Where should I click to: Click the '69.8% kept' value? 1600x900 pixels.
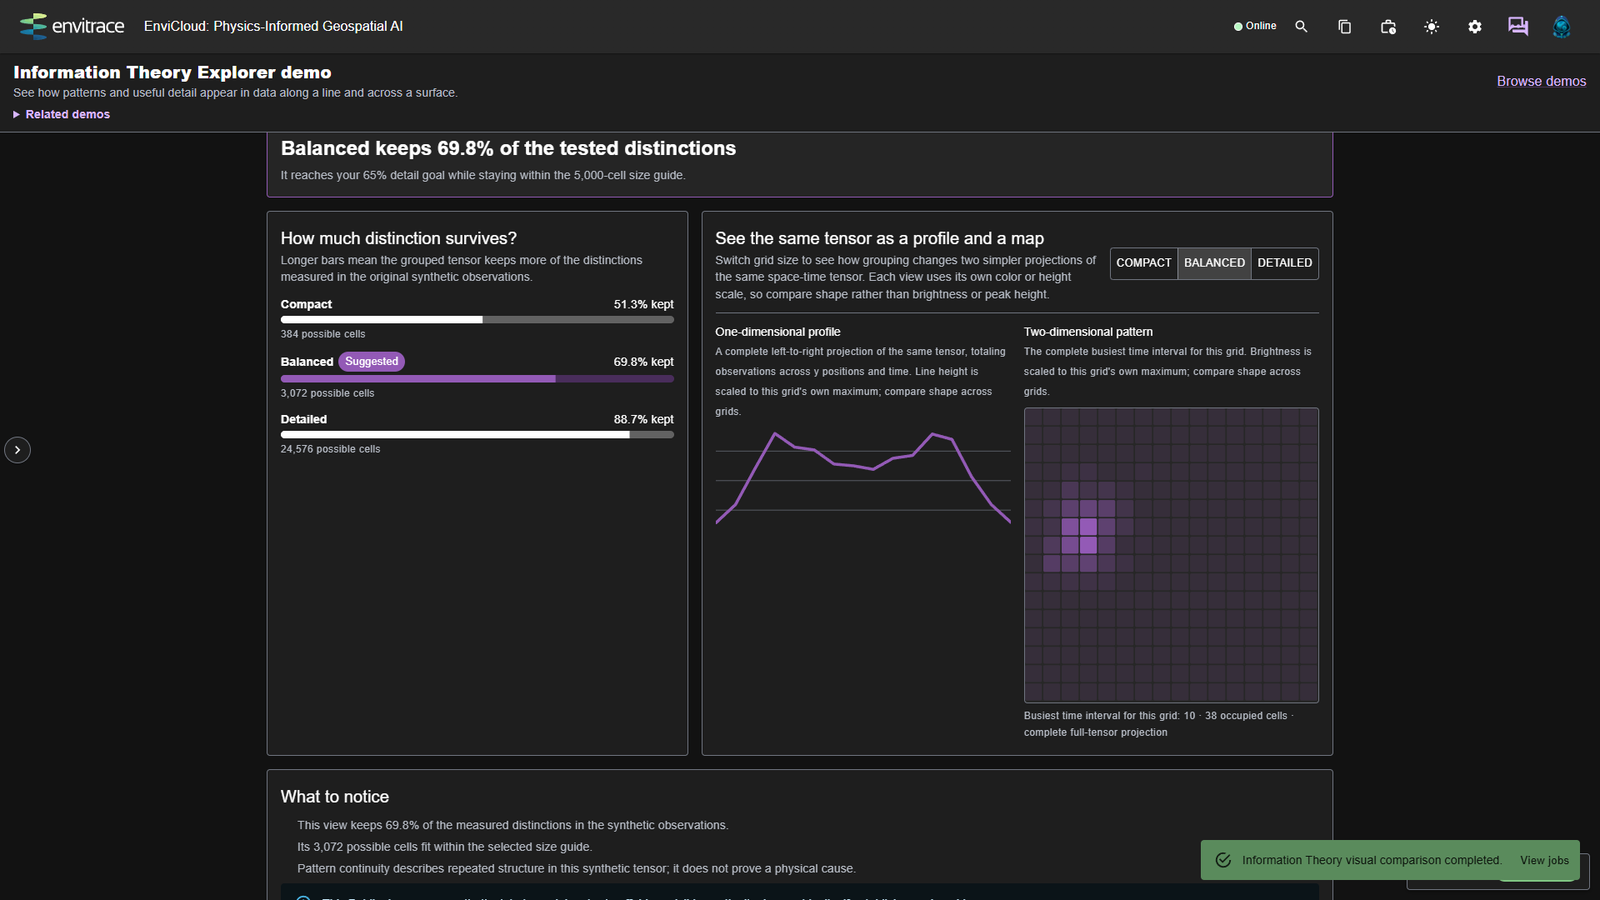point(644,362)
